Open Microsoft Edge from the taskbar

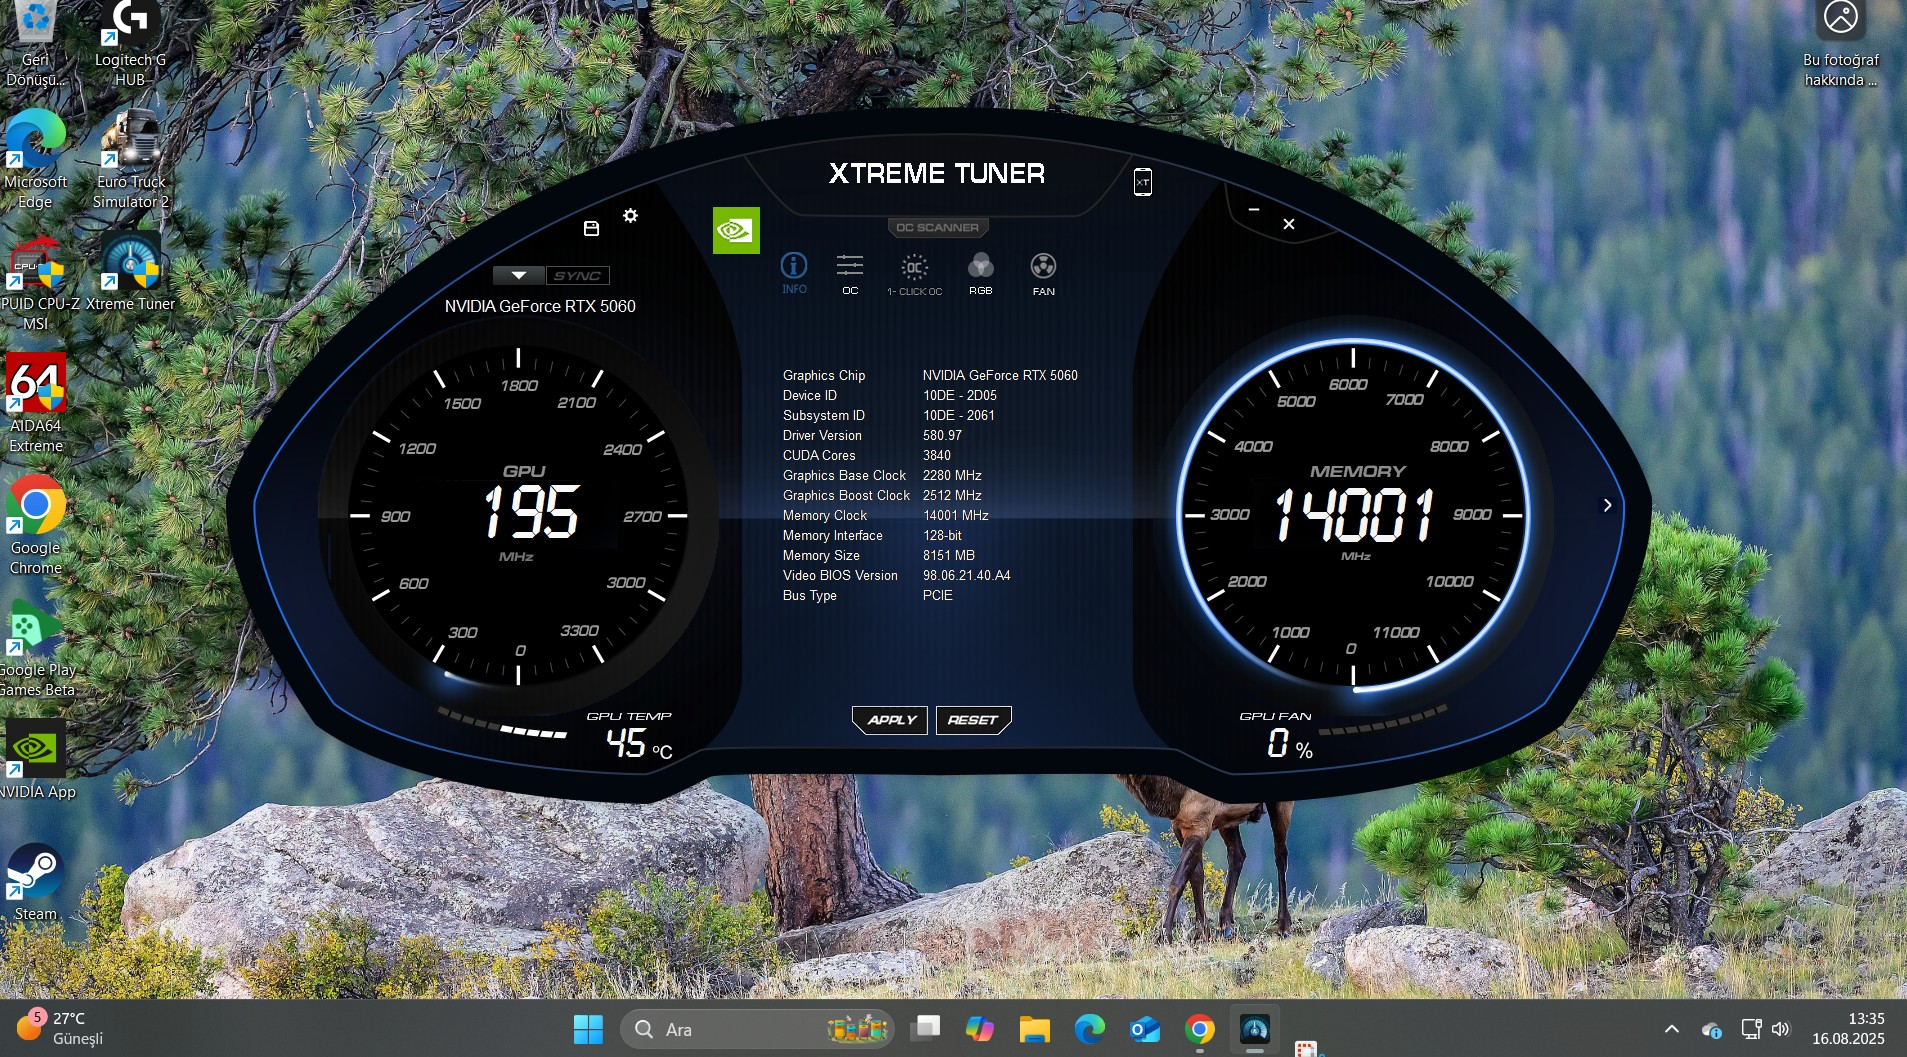[1089, 1029]
